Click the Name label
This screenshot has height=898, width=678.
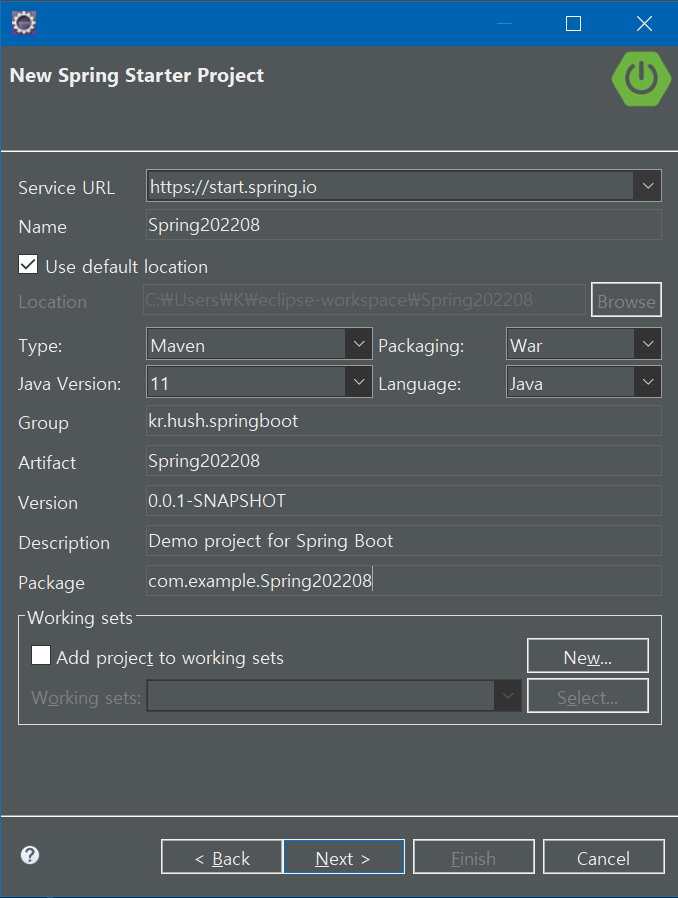(42, 227)
